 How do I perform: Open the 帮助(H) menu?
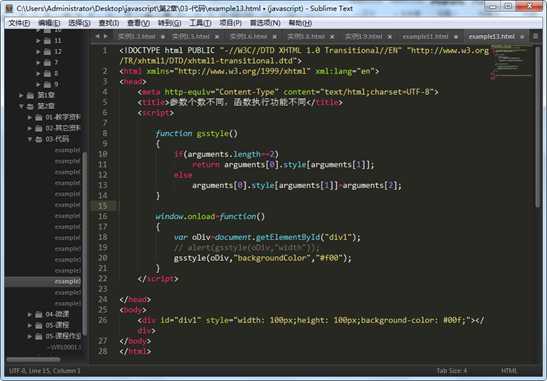[300, 23]
